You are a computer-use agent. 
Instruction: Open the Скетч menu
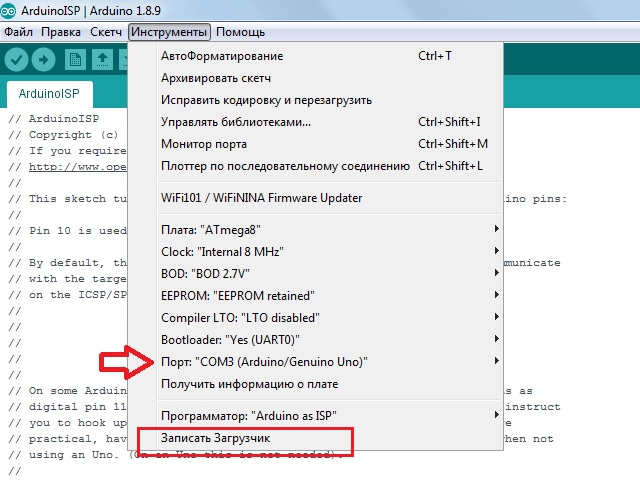106,32
